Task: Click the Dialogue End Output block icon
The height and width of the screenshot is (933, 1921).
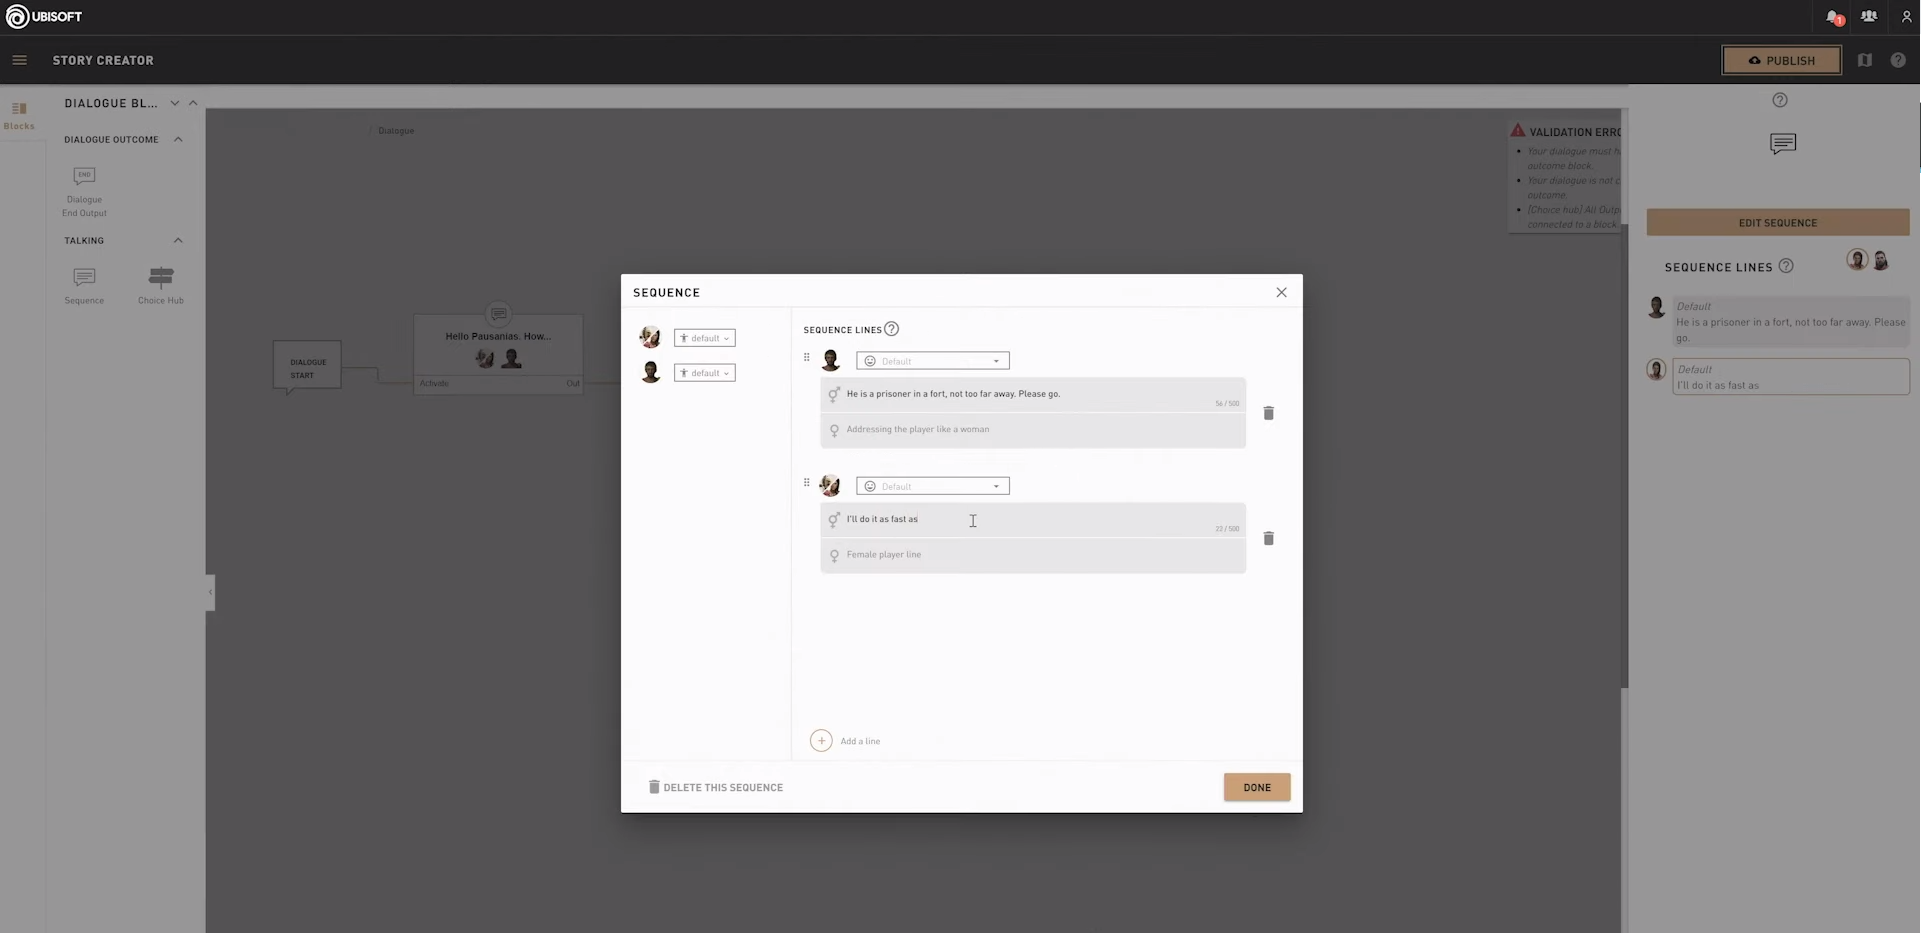Action: click(x=84, y=177)
